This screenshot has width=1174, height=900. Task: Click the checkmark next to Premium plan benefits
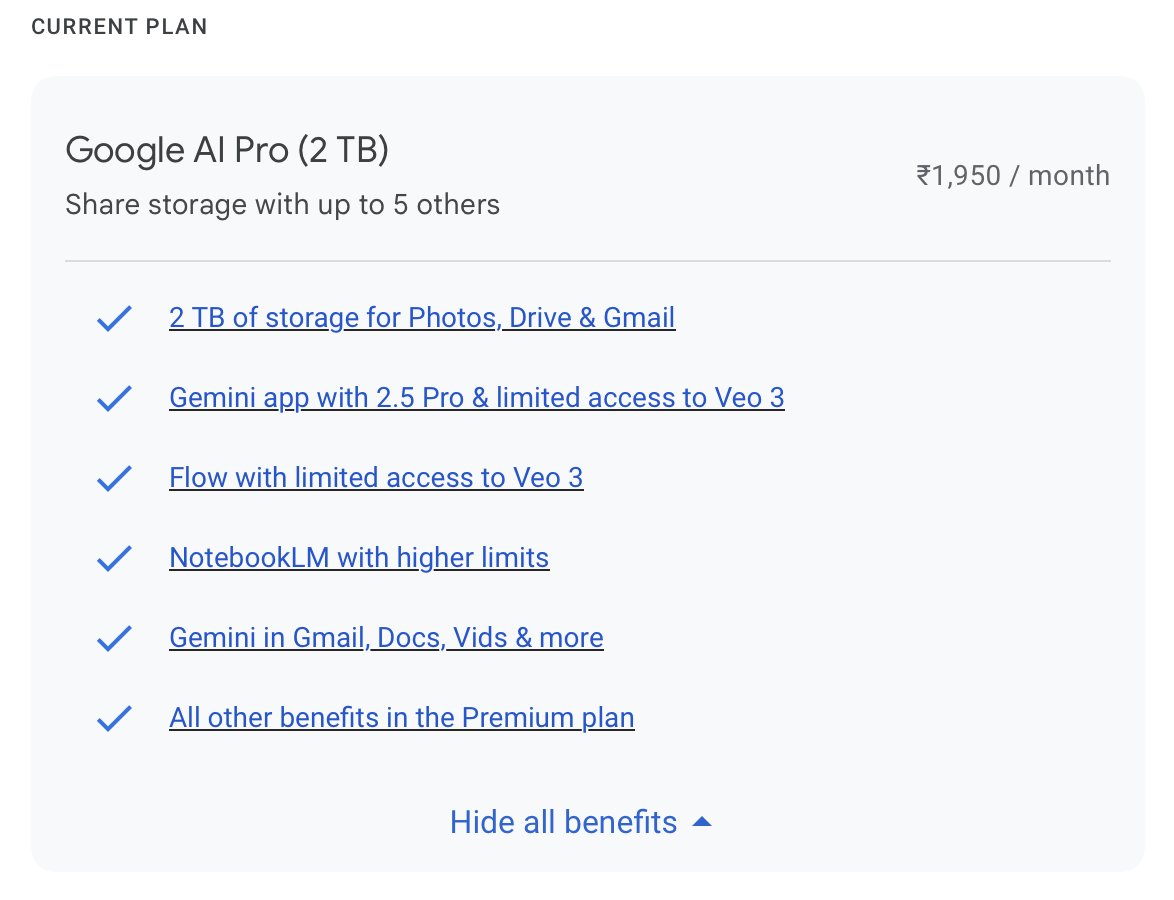(114, 719)
